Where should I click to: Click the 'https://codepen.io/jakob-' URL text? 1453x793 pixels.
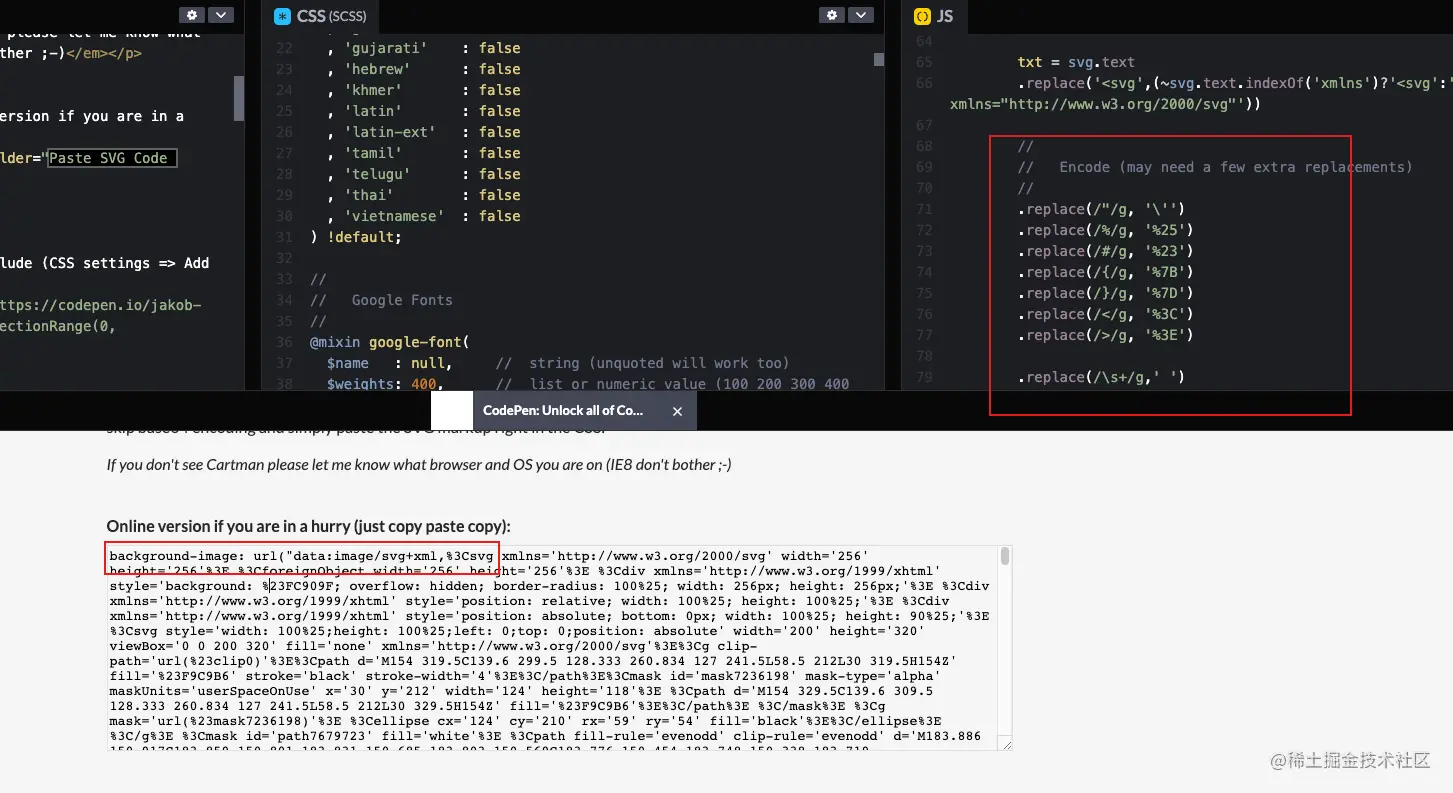[x=100, y=304]
